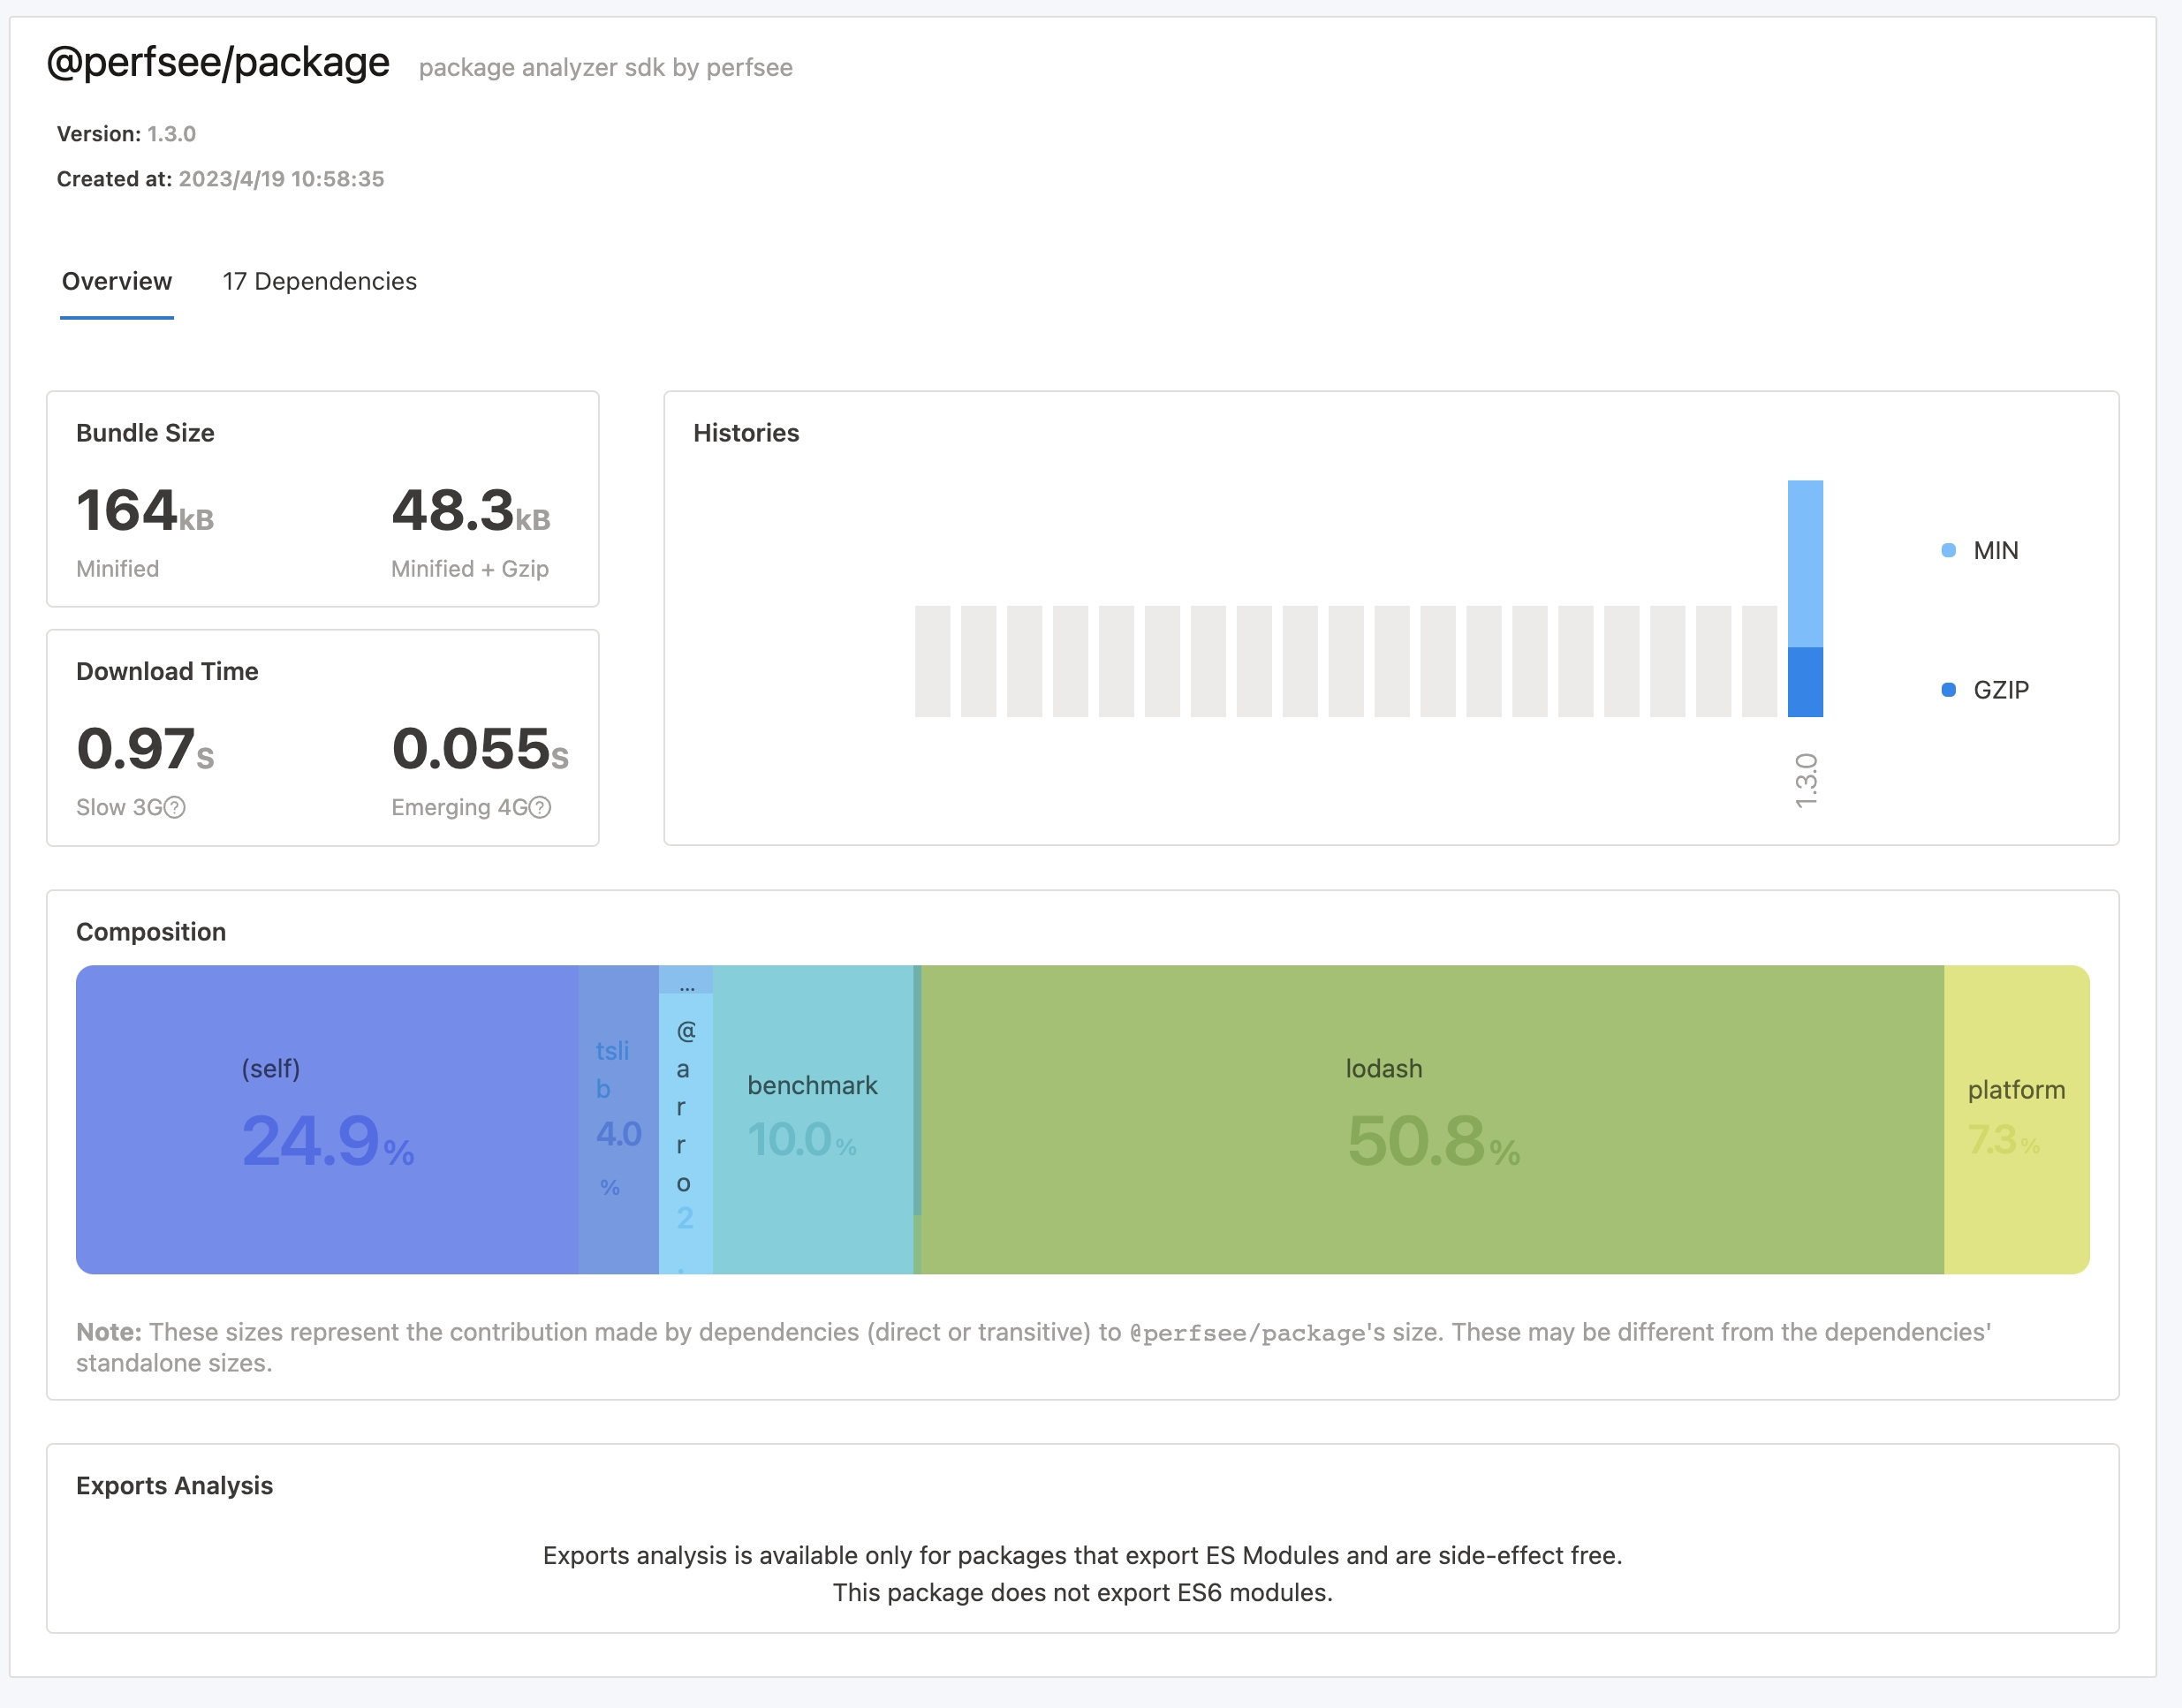Select the lodash 50.8% composition block

1431,1119
